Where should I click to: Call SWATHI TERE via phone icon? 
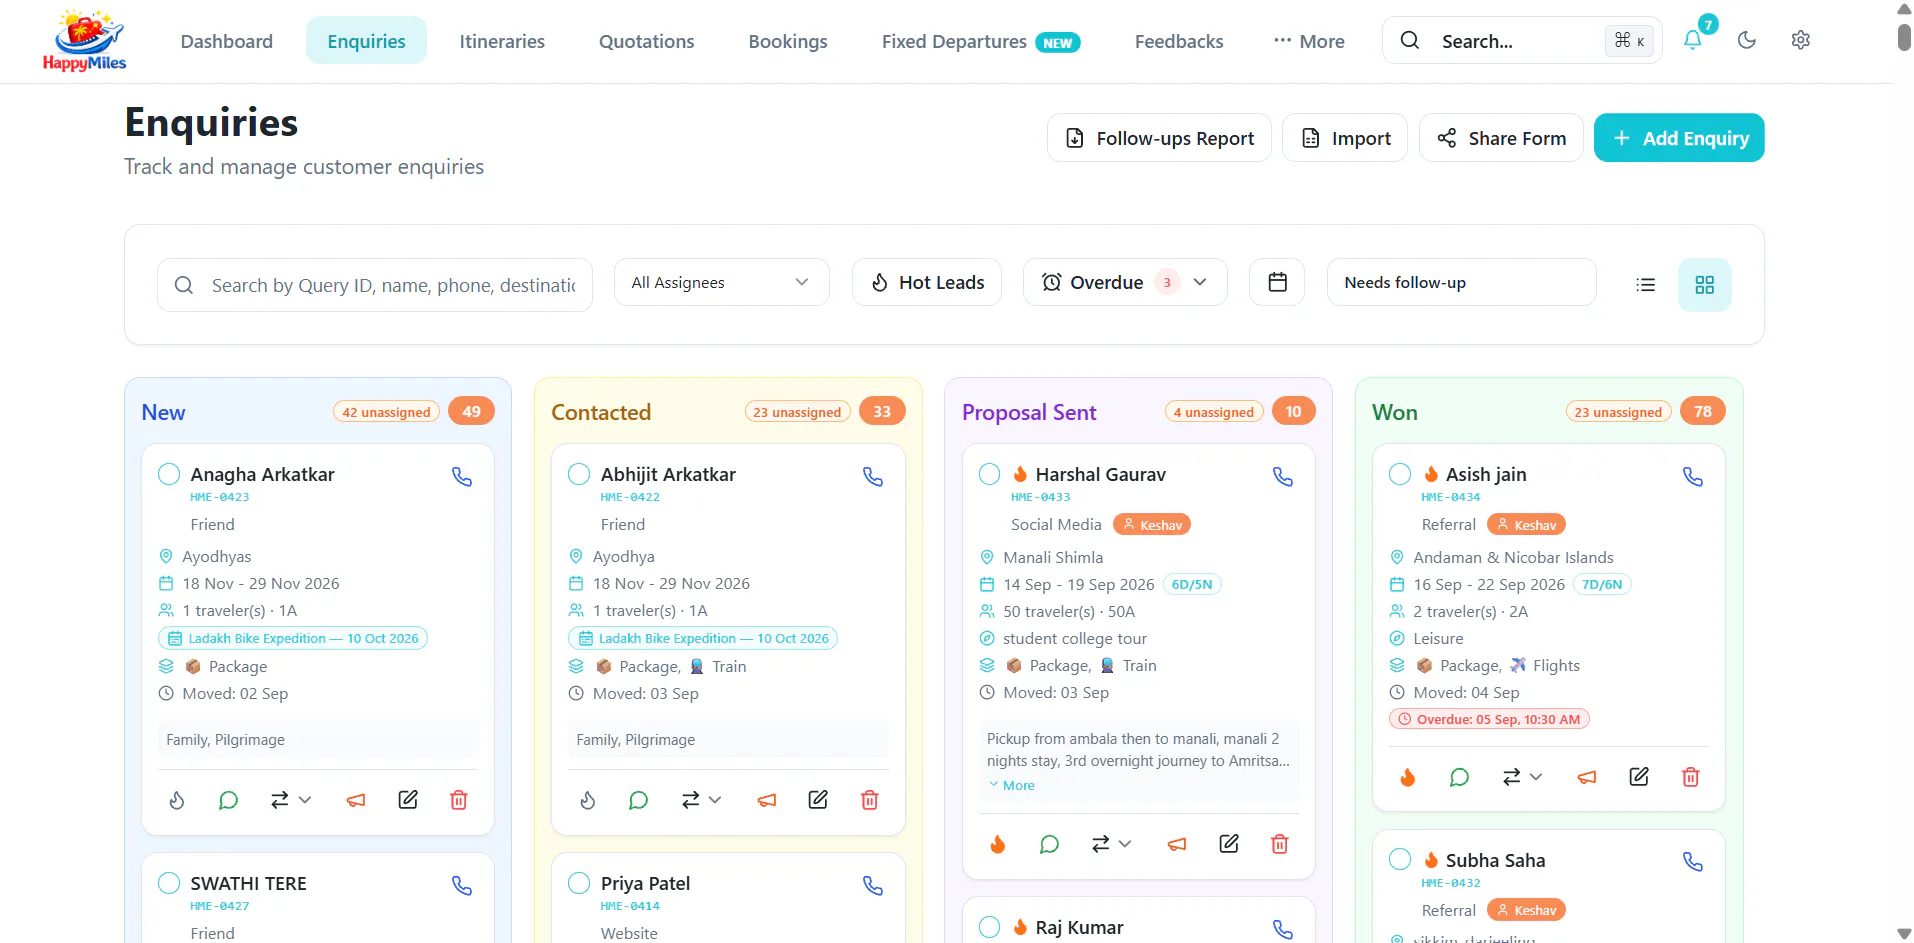(x=462, y=886)
